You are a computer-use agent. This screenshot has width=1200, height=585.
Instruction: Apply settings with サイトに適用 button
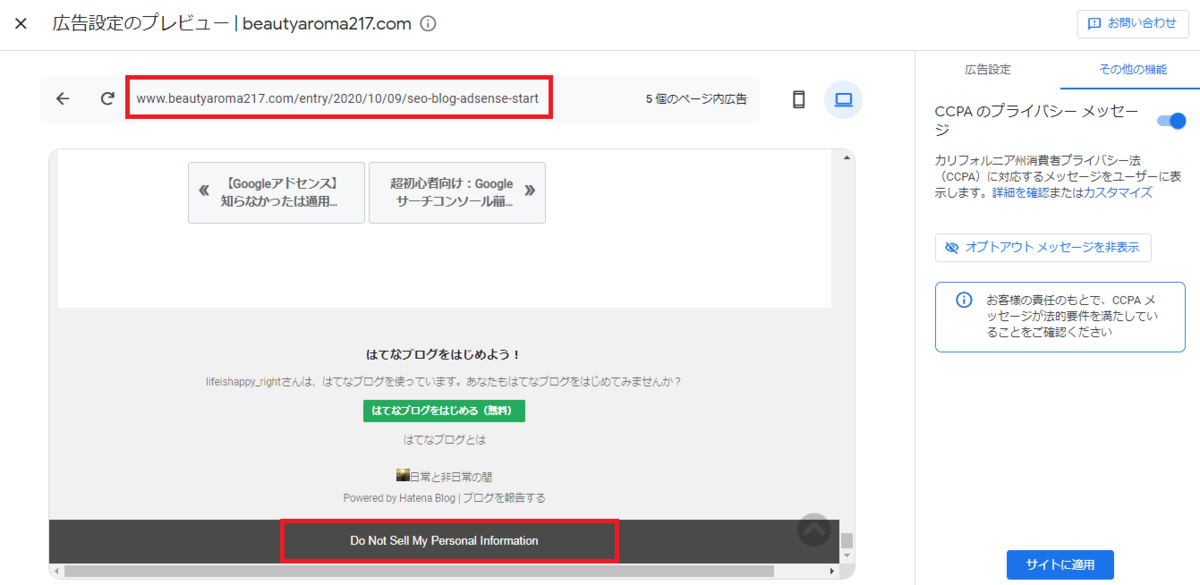point(1060,564)
